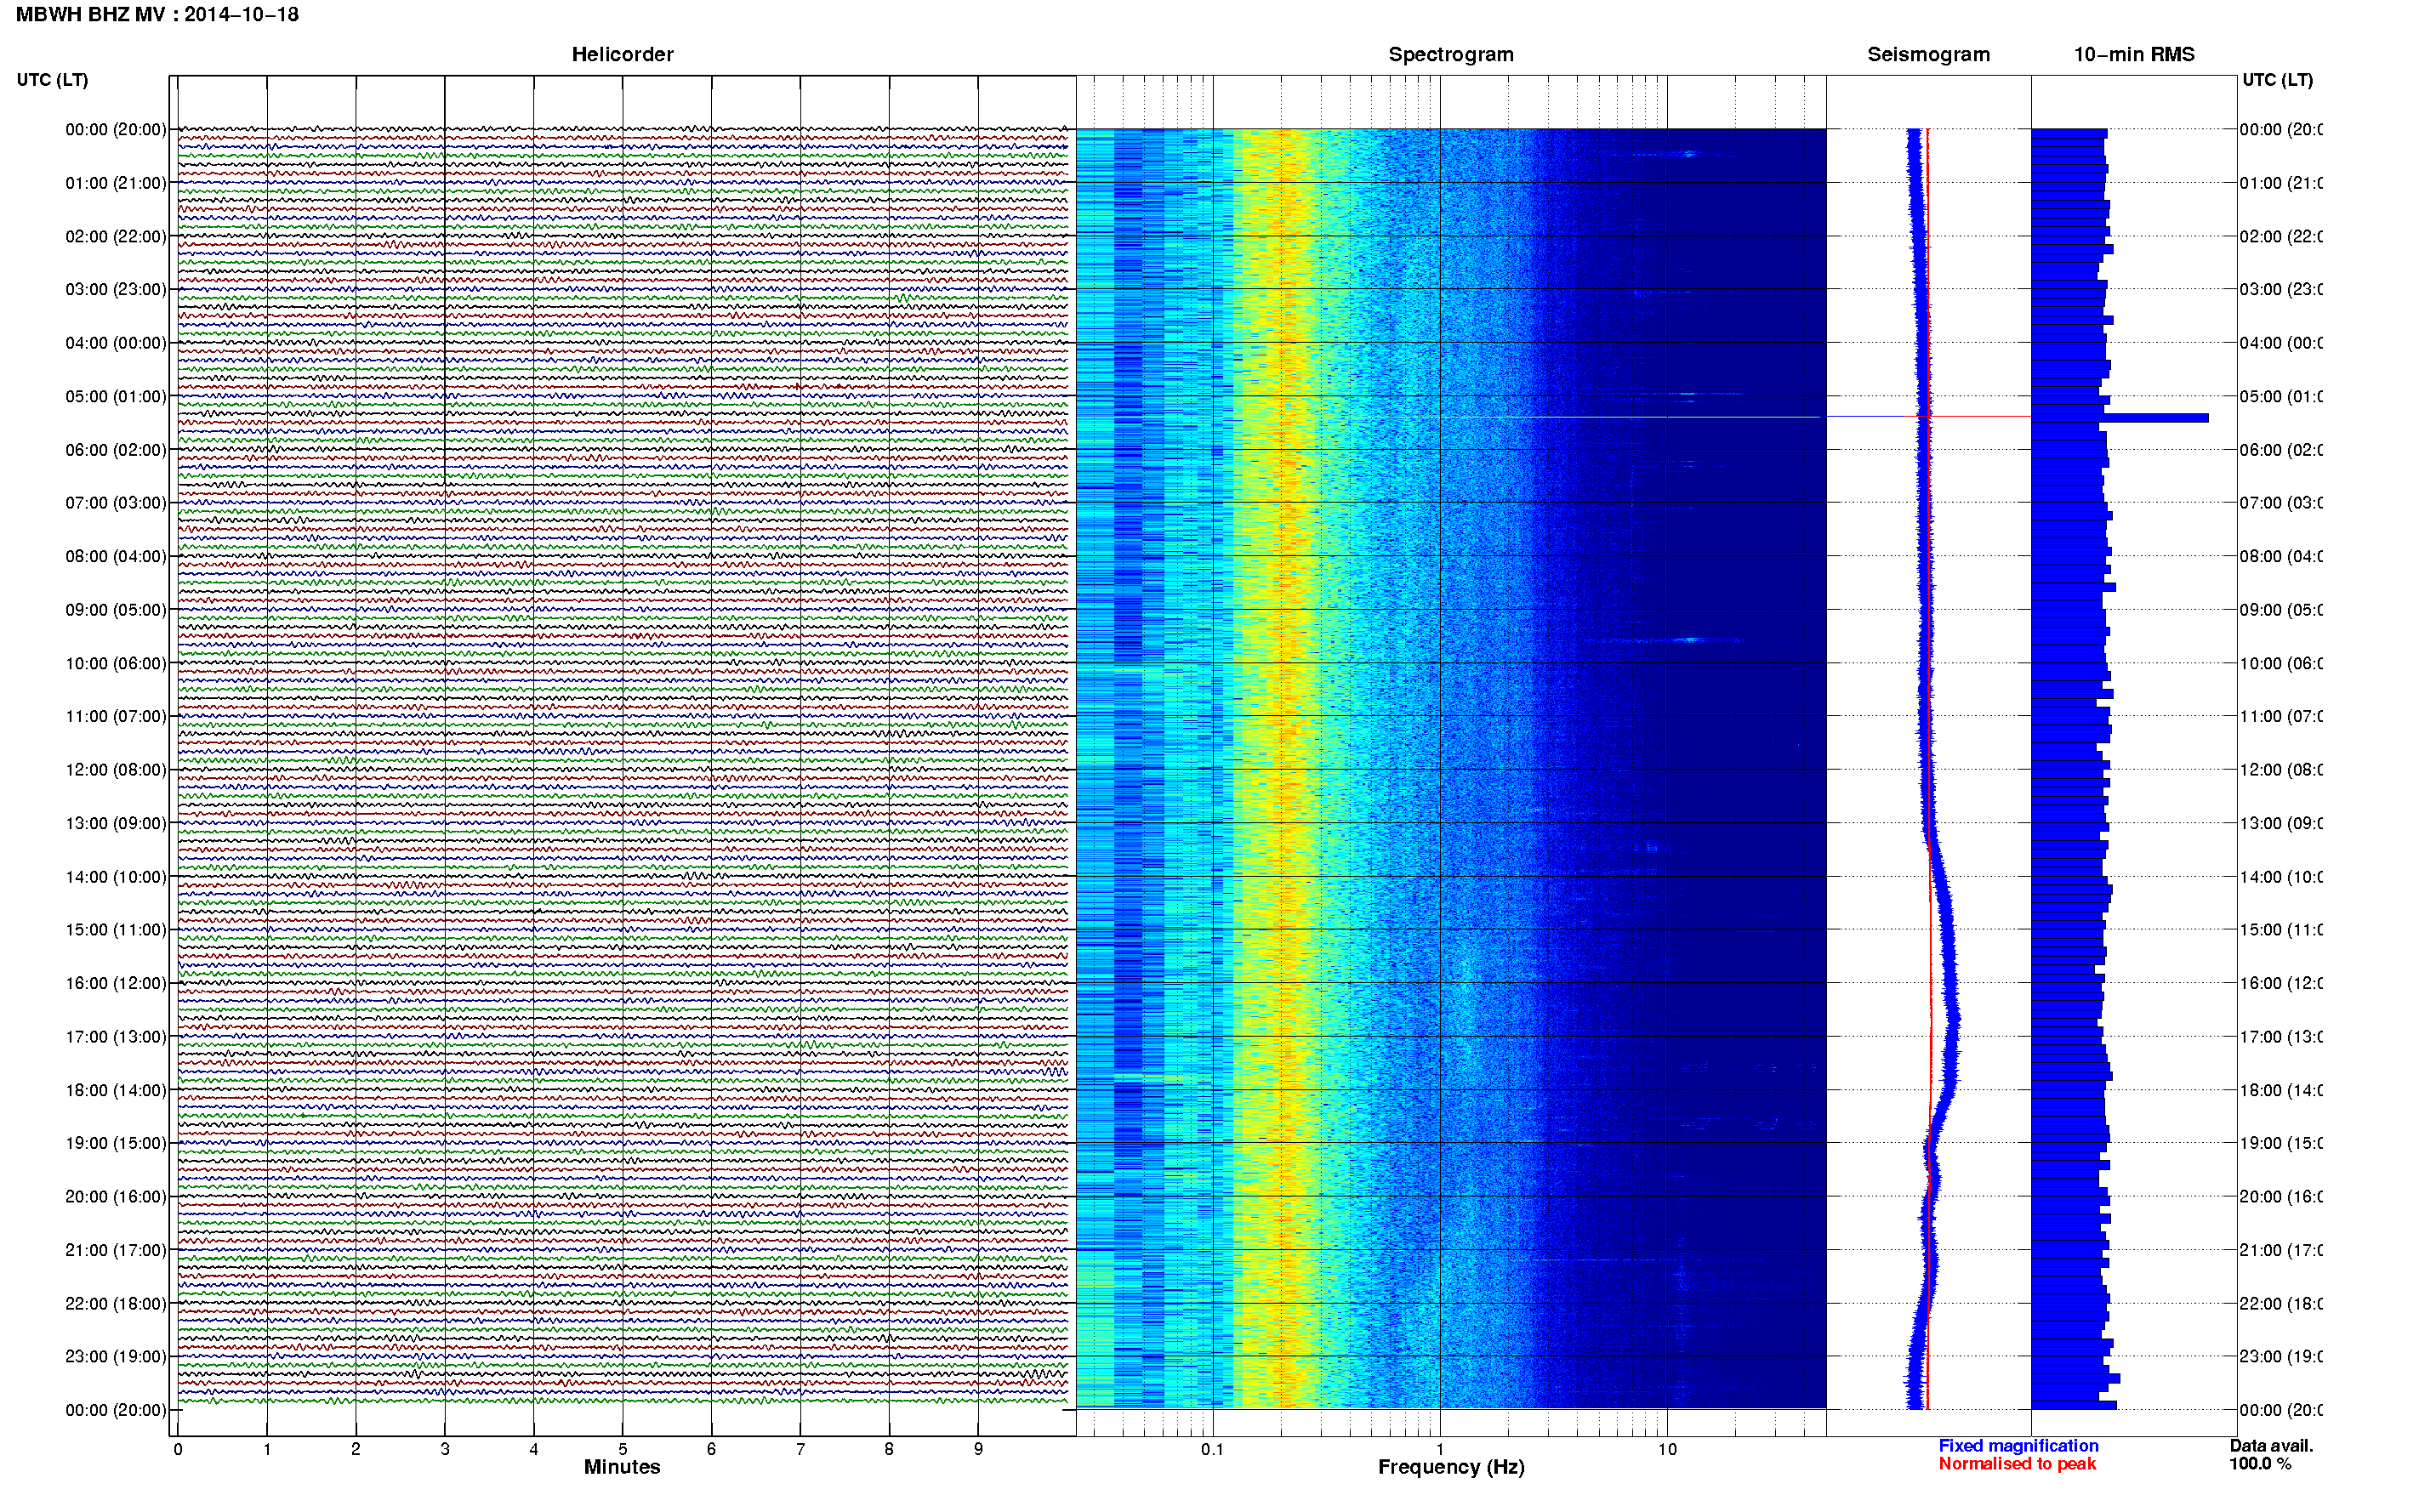Image resolution: width=2419 pixels, height=1512 pixels.
Task: Click the 'Normalised to peak' red legend text
Action: pos(2017,1464)
